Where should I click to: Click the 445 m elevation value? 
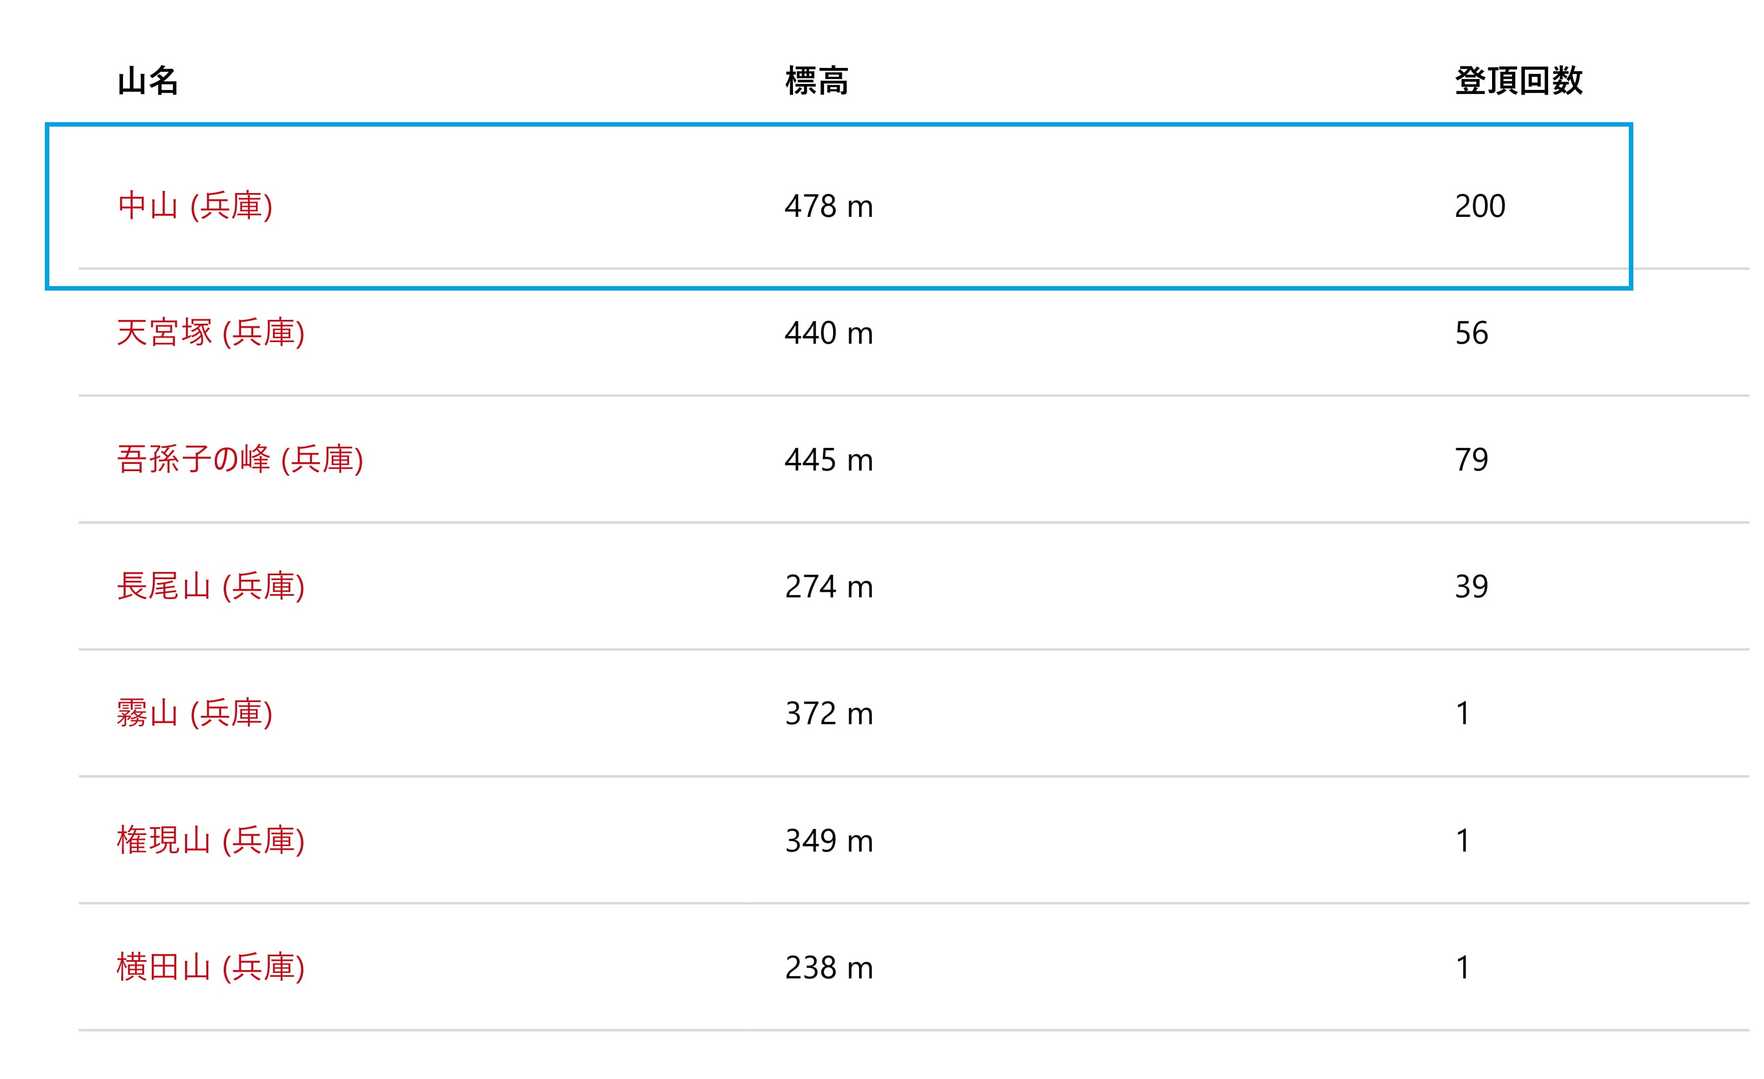(x=829, y=461)
